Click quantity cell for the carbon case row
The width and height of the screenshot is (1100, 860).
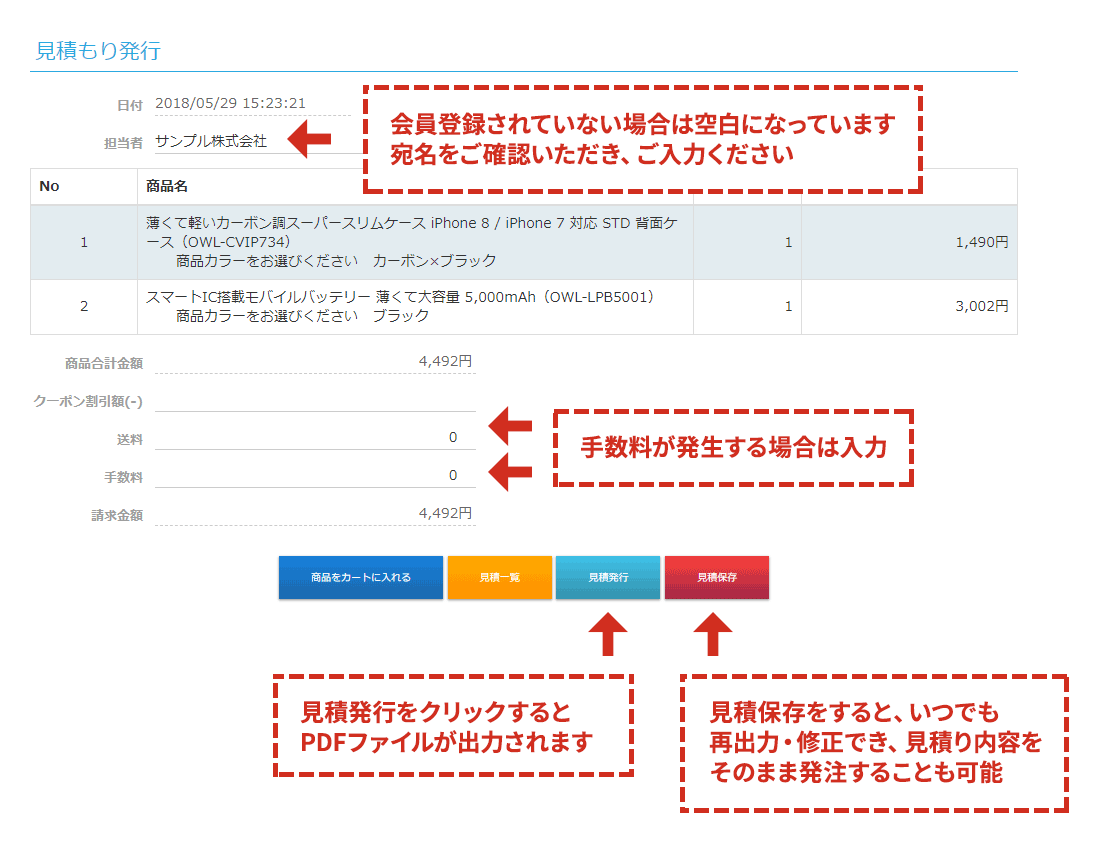coord(747,242)
